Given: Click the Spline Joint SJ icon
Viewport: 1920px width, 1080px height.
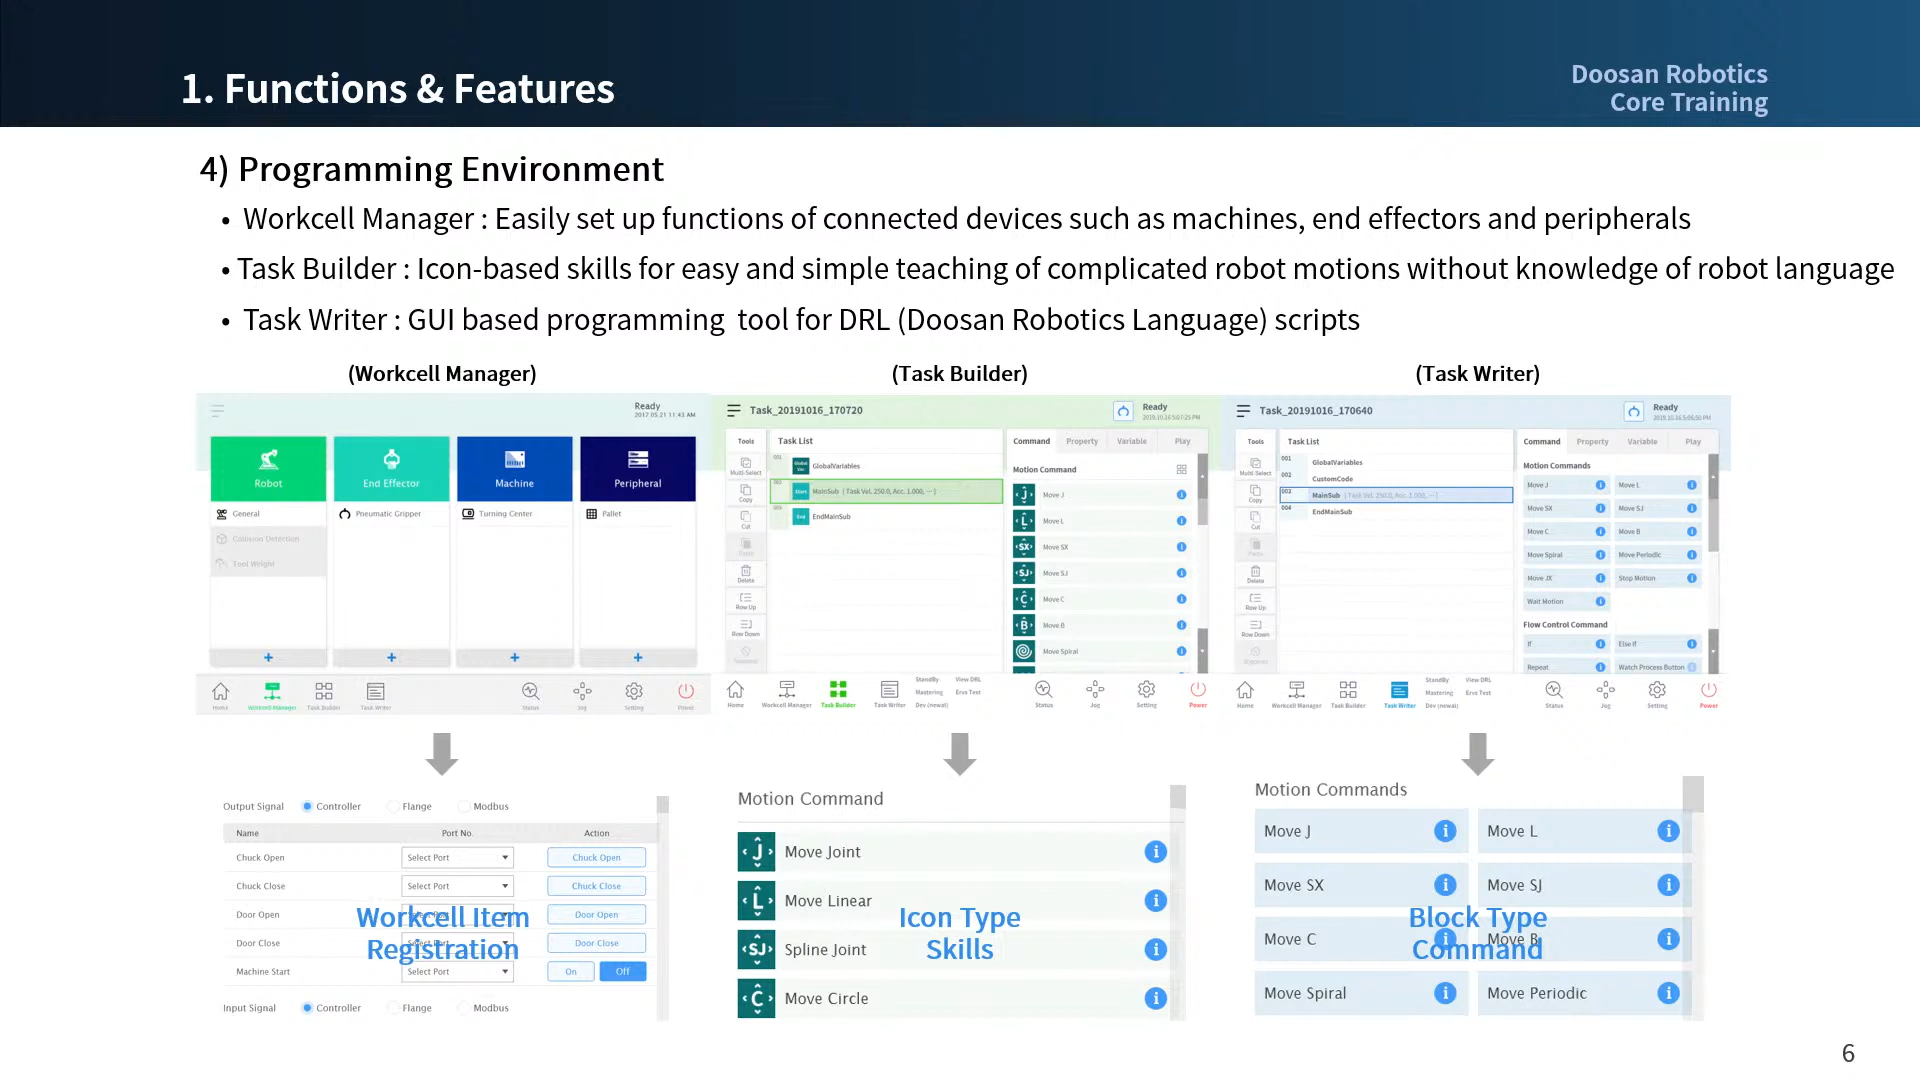Looking at the screenshot, I should coord(756,950).
